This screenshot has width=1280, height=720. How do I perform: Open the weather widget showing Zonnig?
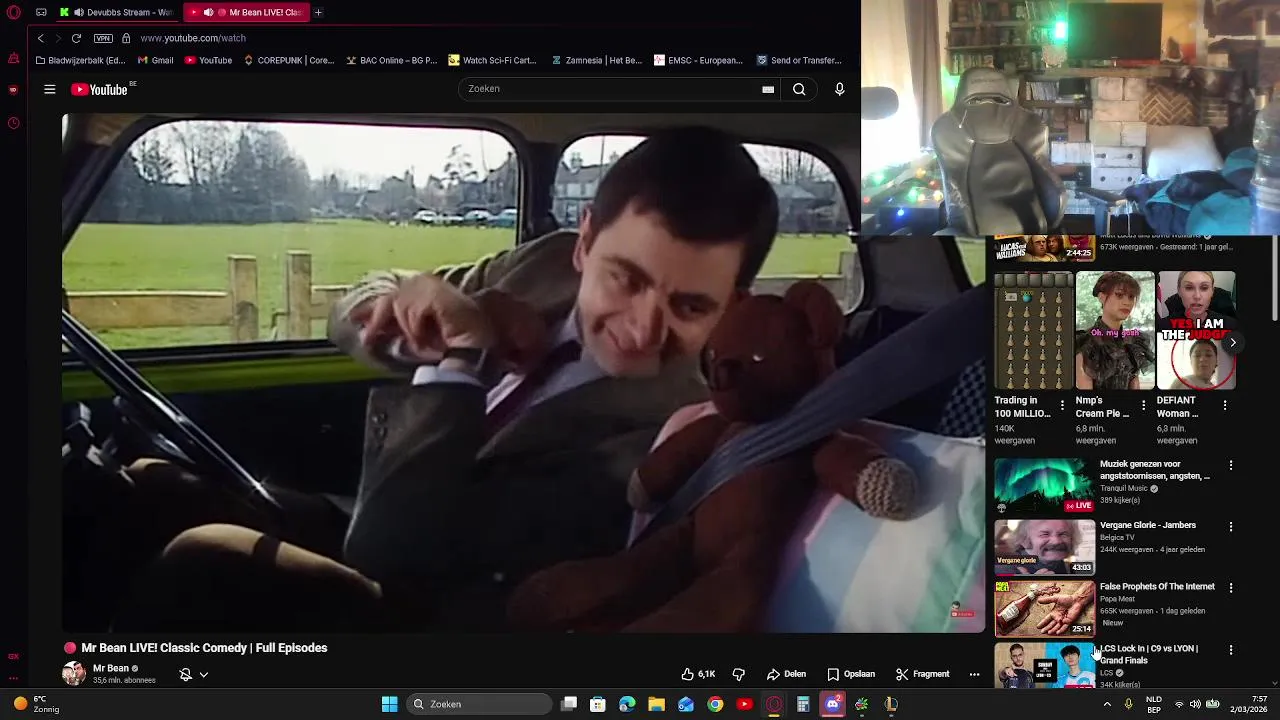[x=36, y=704]
